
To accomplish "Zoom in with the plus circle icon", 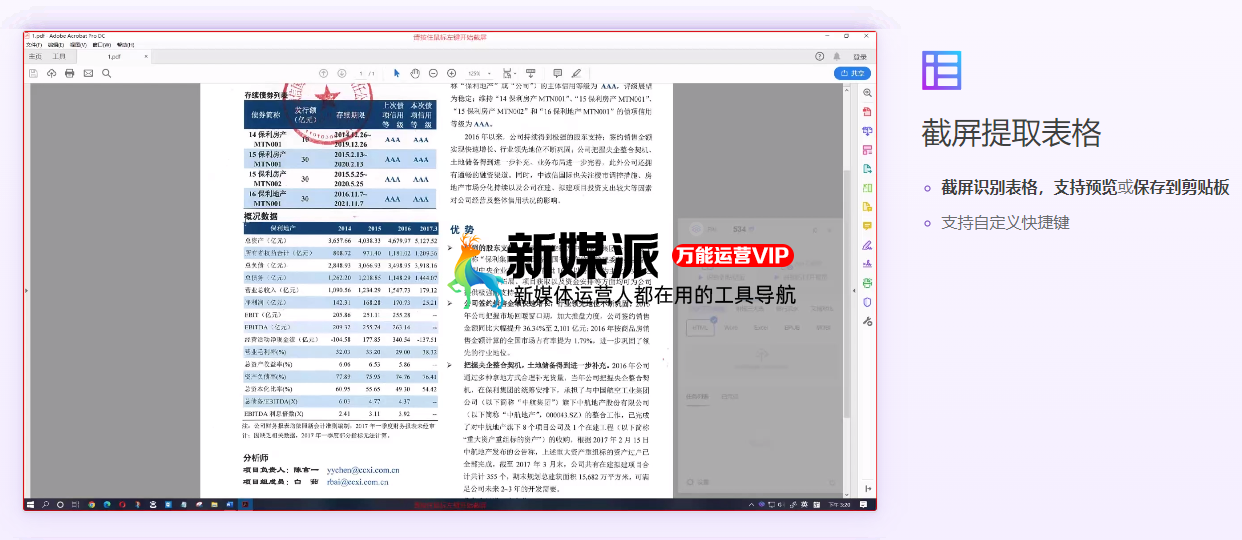I will pos(452,73).
